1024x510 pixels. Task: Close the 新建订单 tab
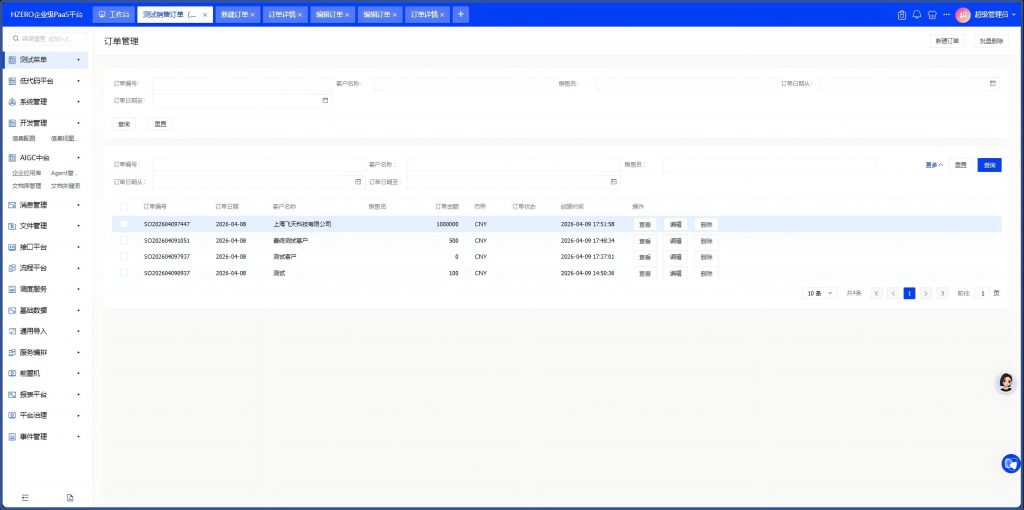tap(252, 15)
